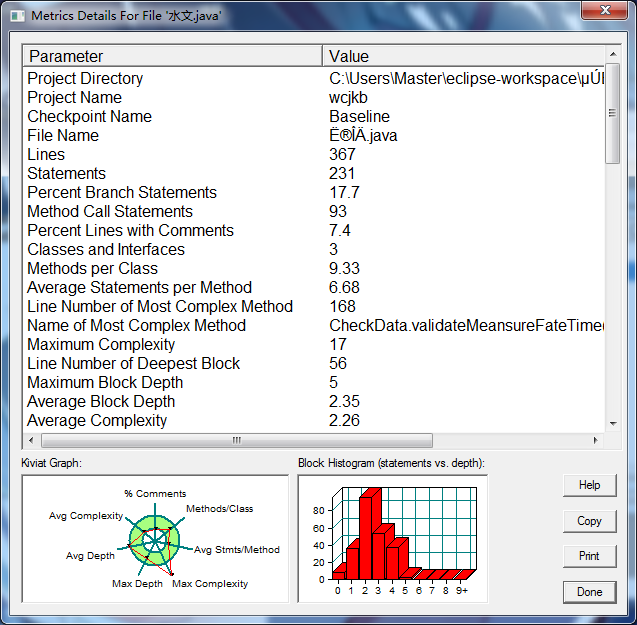Image resolution: width=637 pixels, height=625 pixels.
Task: Select Percent Branch Statements row
Action: pyautogui.click(x=314, y=193)
